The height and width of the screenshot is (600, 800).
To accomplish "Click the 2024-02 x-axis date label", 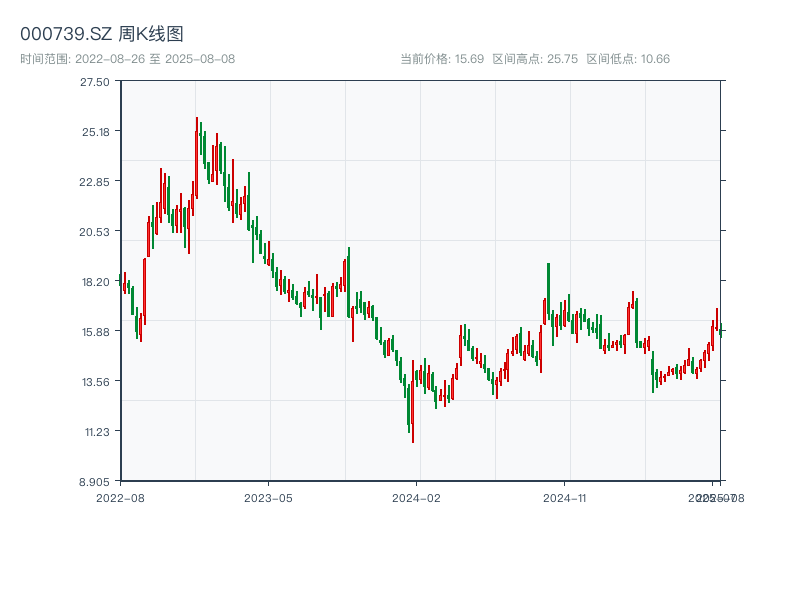I will pyautogui.click(x=417, y=497).
